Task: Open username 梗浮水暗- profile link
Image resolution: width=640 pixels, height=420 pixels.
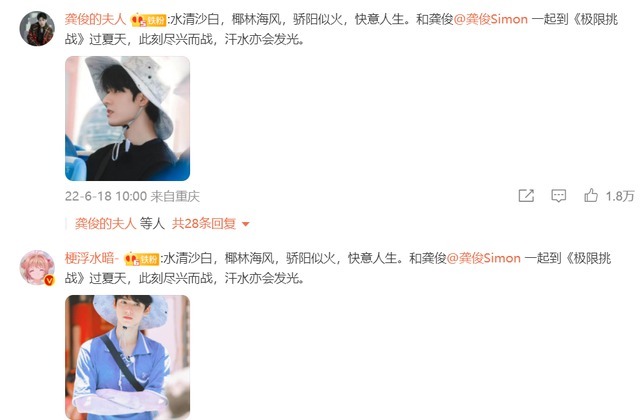Action: coord(92,258)
